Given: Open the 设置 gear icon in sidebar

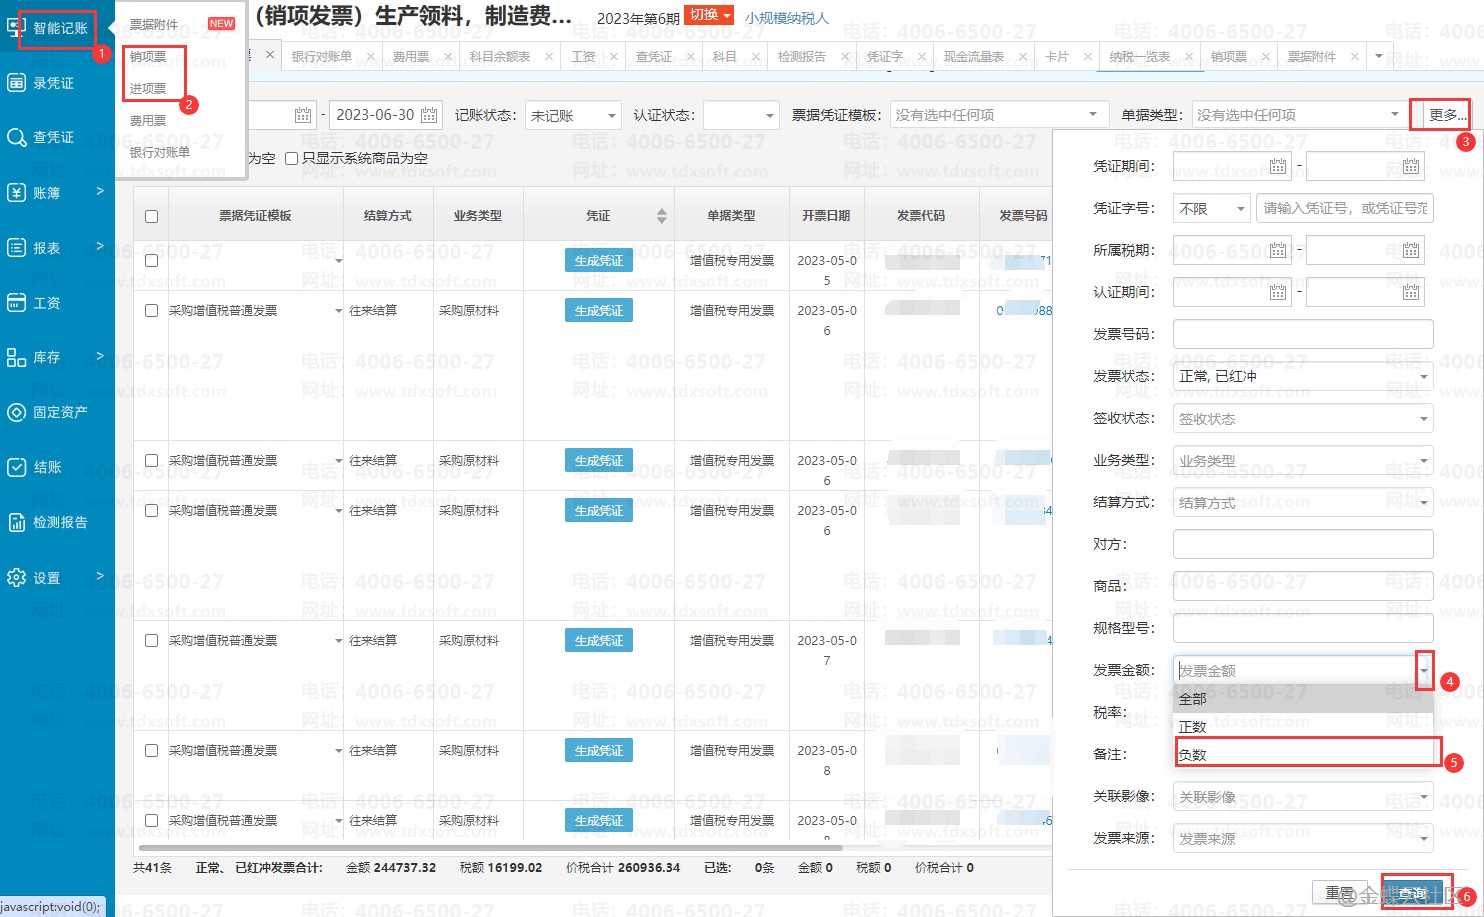Looking at the screenshot, I should pyautogui.click(x=17, y=577).
